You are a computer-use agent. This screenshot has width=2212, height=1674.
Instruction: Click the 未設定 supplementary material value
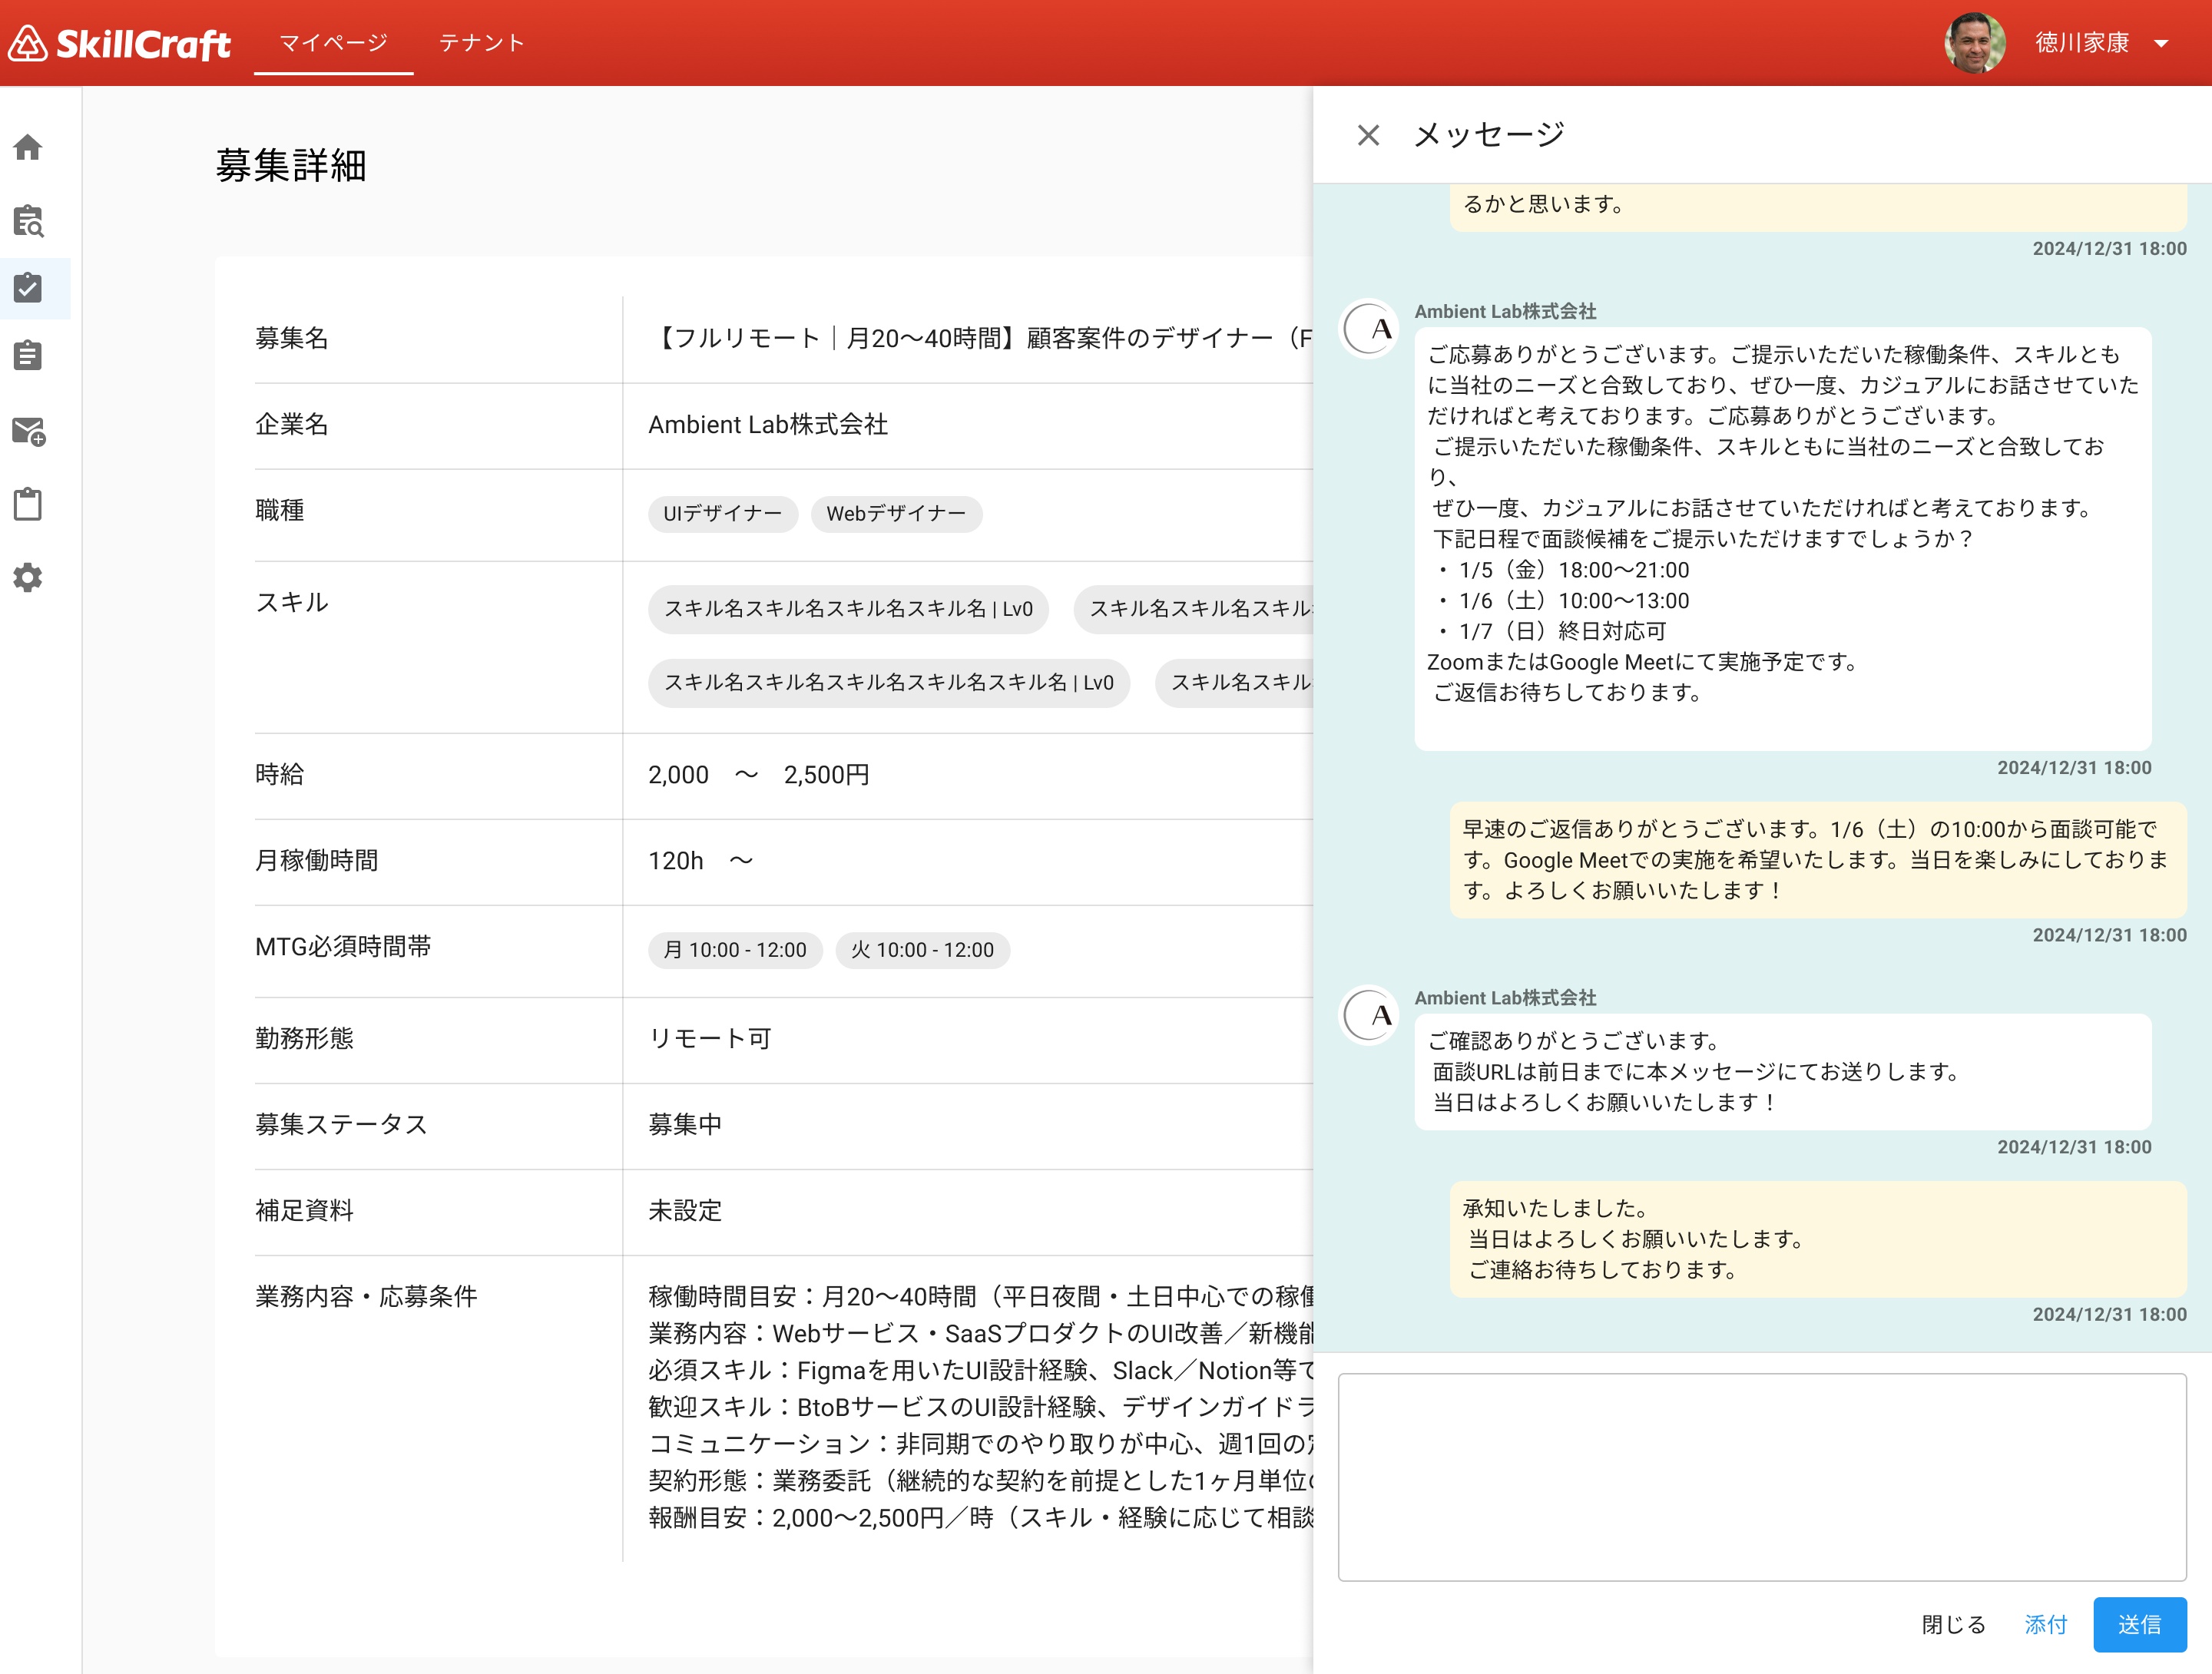[685, 1211]
